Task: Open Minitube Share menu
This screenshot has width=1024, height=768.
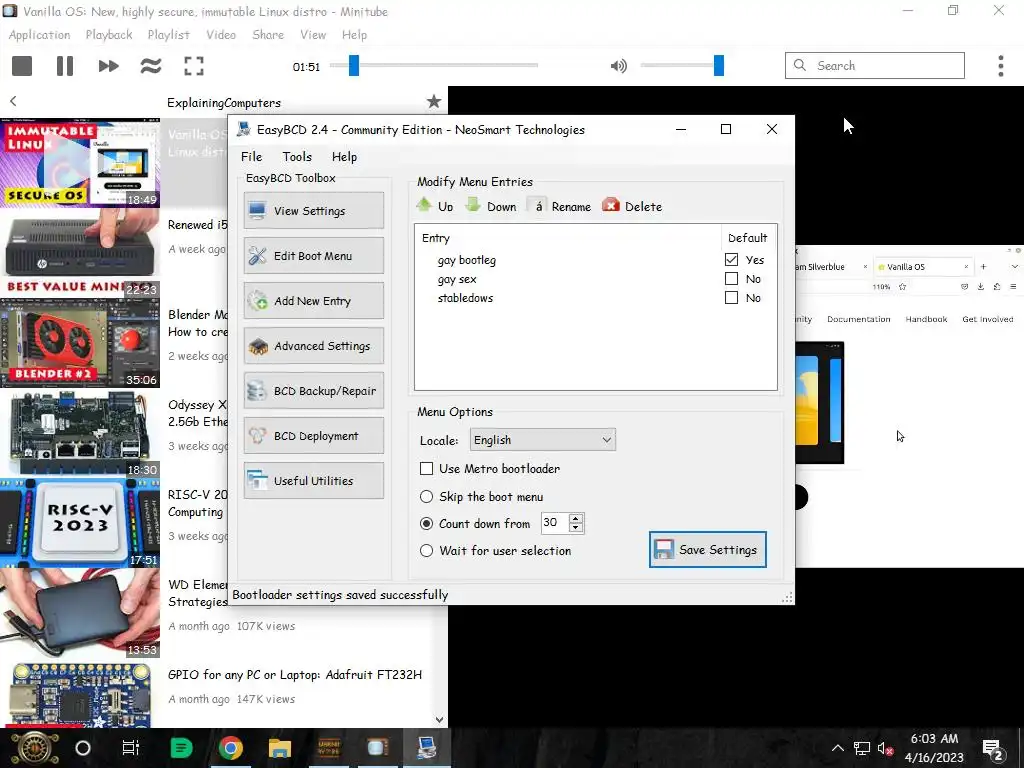Action: coord(268,35)
